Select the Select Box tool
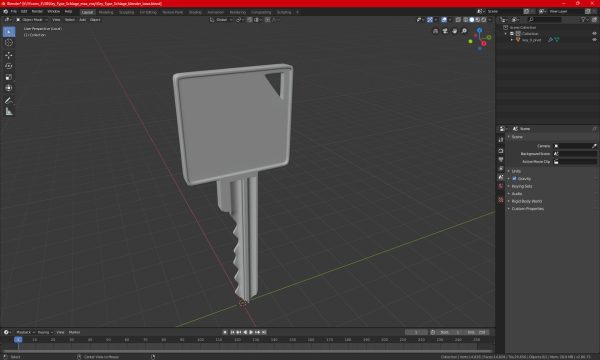Image resolution: width=600 pixels, height=360 pixels. point(9,32)
